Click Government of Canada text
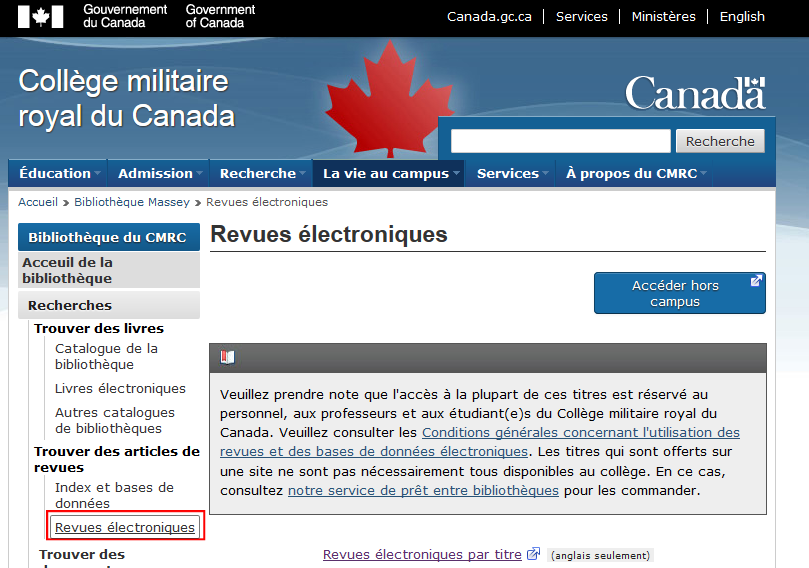The height and width of the screenshot is (568, 809). coord(220,16)
